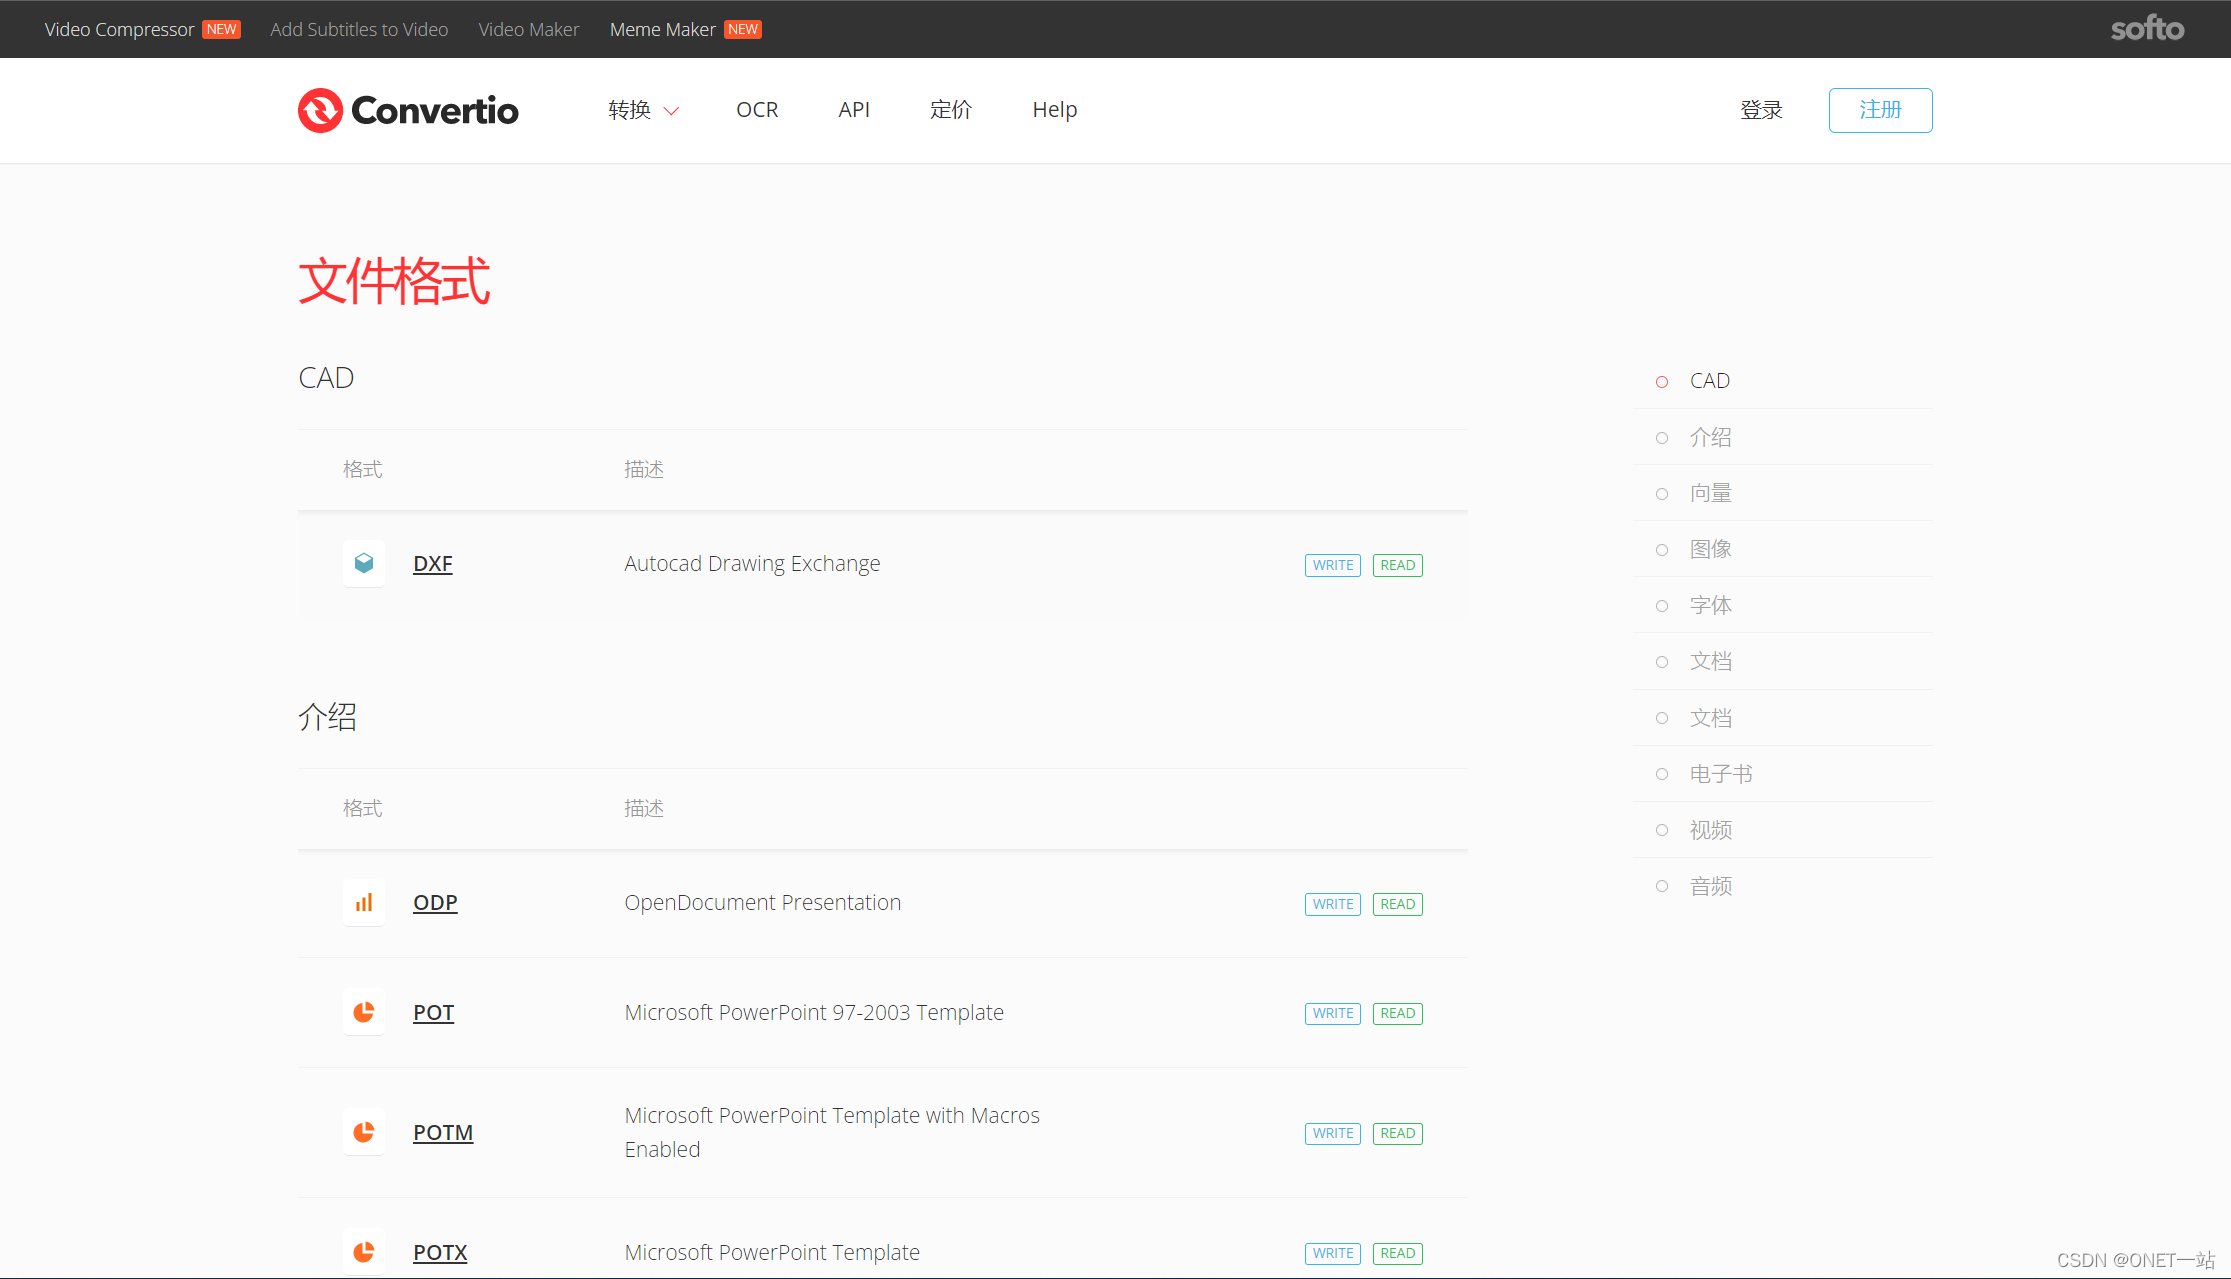Click the NEW badge beside Meme Maker
The height and width of the screenshot is (1279, 2231).
(743, 29)
